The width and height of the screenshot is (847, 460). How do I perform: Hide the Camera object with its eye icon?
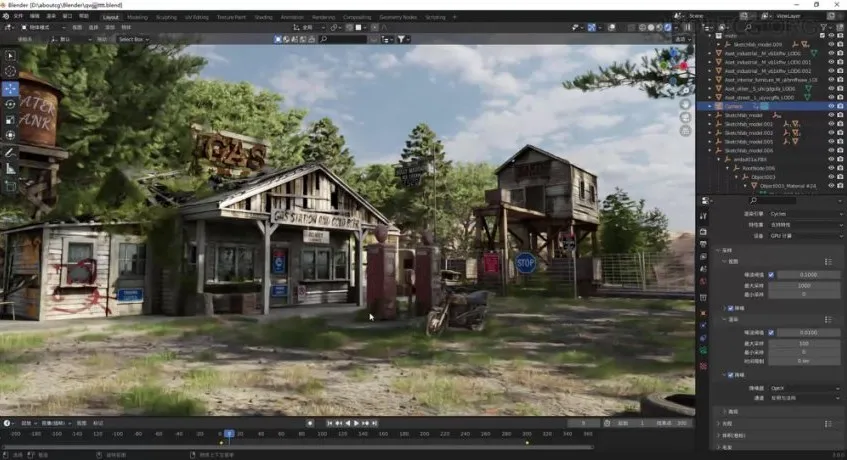[x=830, y=105]
